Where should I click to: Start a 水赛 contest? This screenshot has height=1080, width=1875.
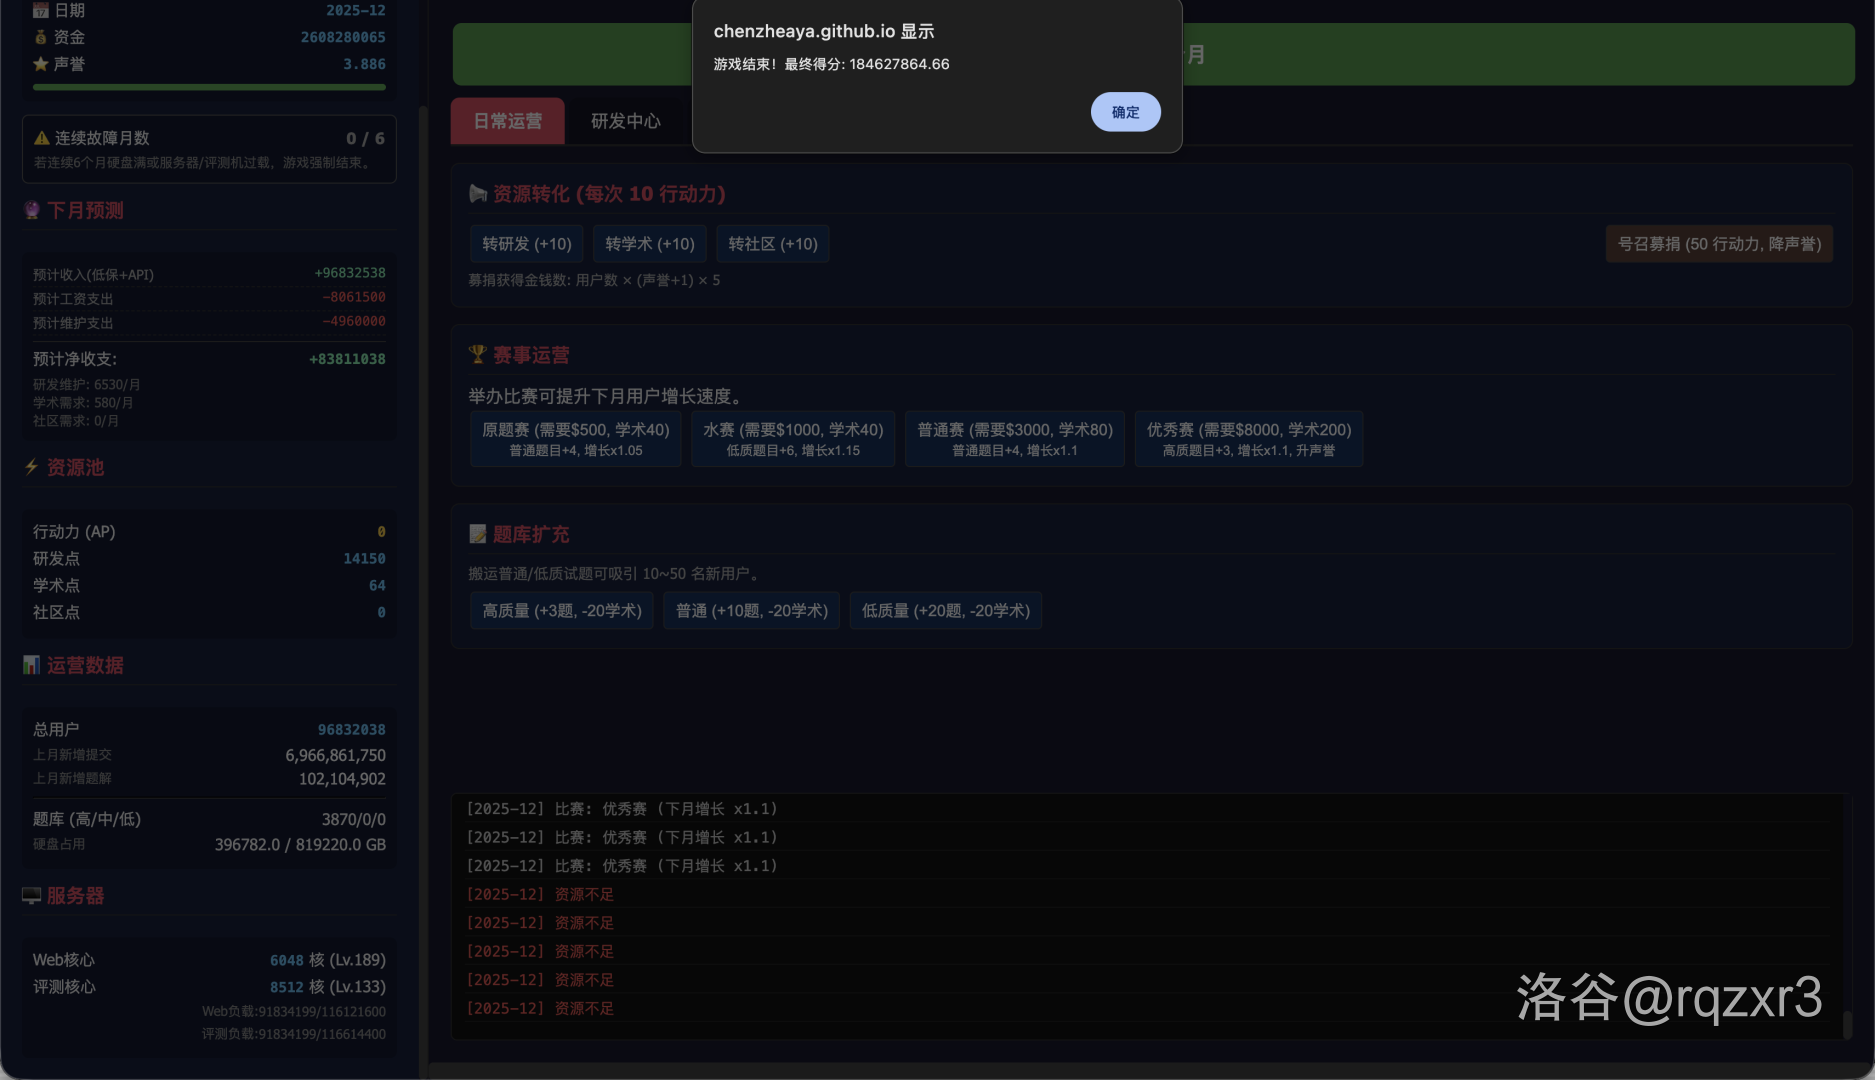[x=792, y=438]
